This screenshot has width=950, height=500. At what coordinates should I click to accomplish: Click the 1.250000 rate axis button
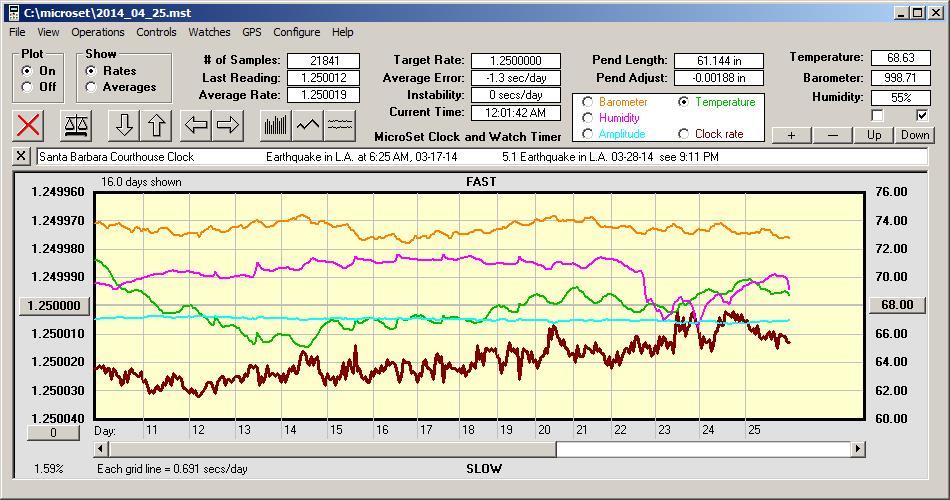55,305
